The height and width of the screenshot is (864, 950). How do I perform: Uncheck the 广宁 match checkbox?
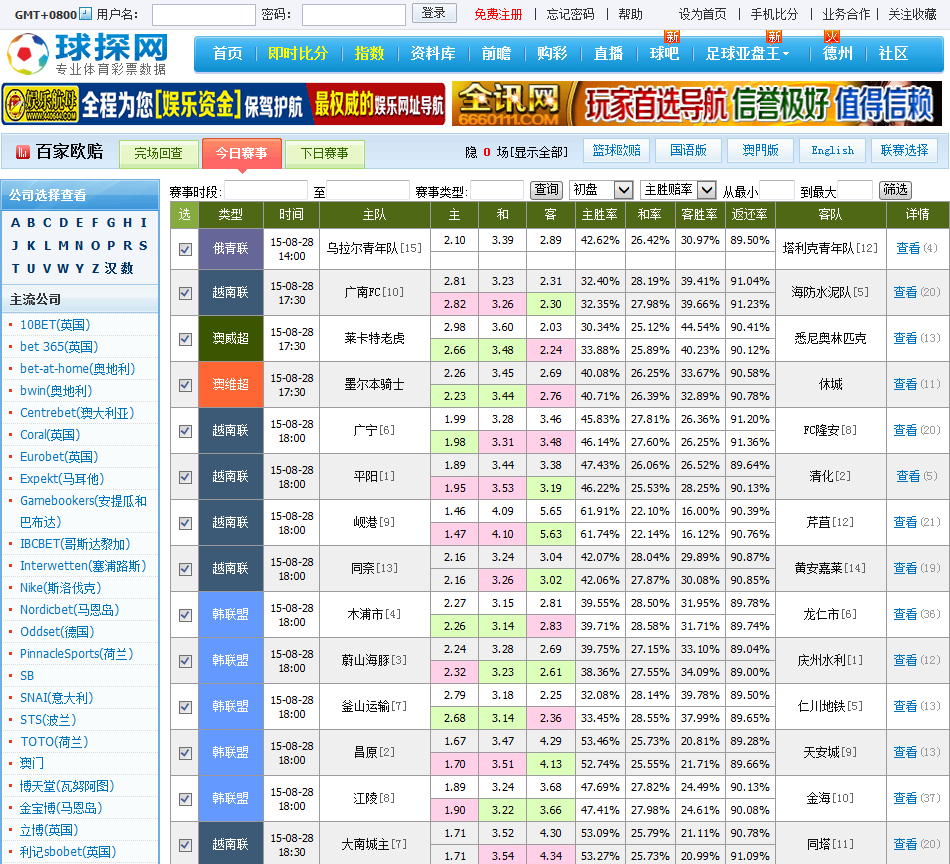[x=185, y=431]
